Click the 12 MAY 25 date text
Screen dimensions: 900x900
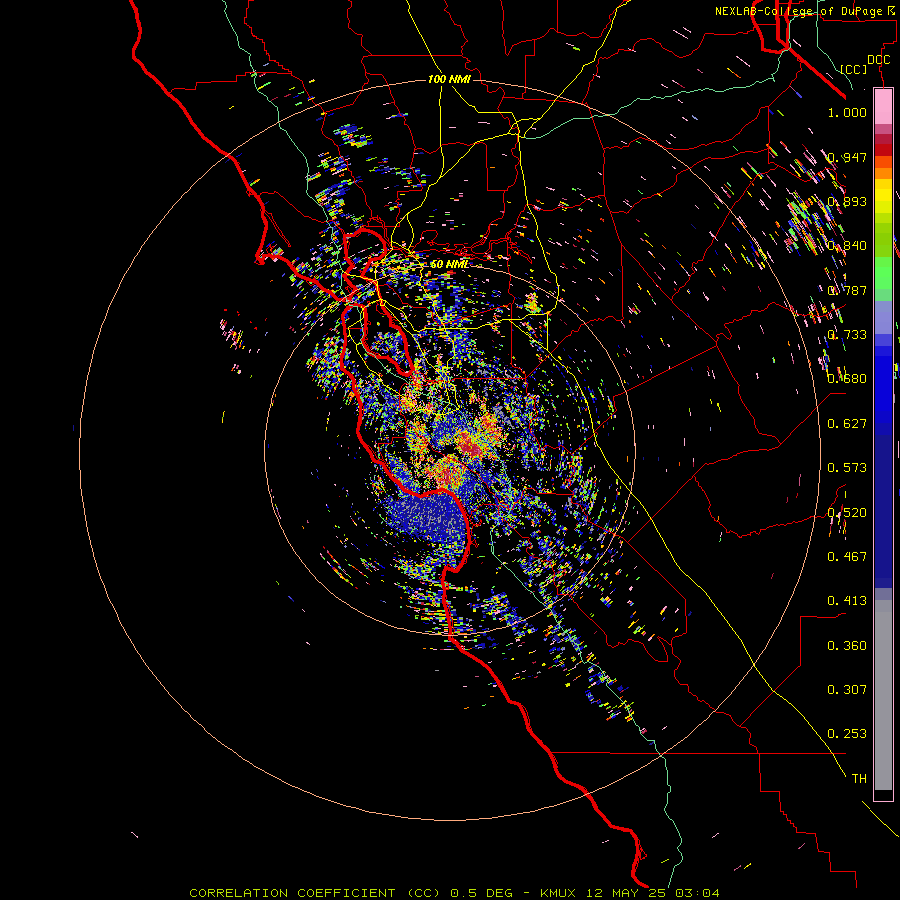pos(626,893)
